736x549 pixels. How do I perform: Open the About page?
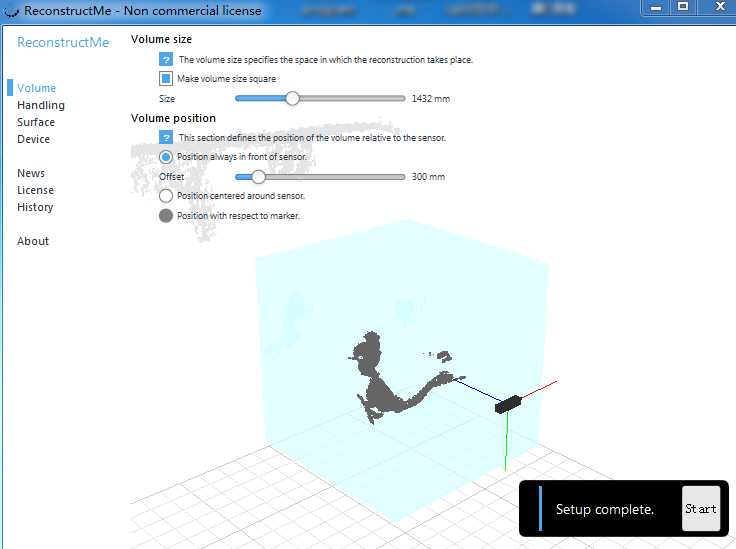(x=33, y=241)
